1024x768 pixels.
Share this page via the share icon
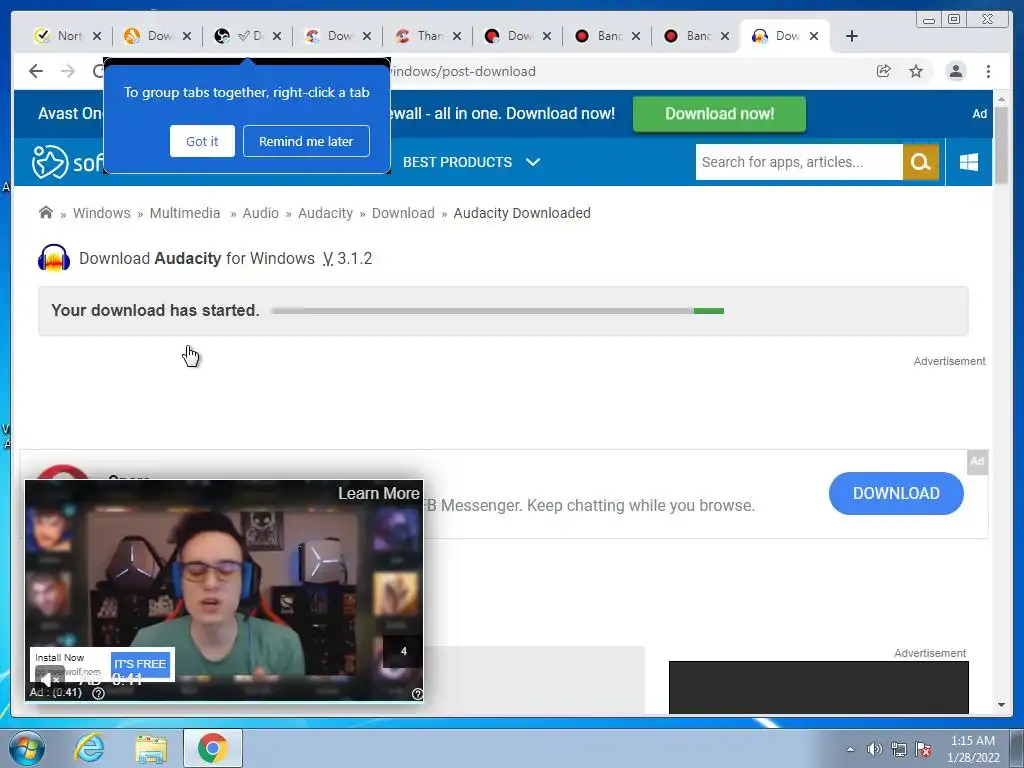coord(884,71)
